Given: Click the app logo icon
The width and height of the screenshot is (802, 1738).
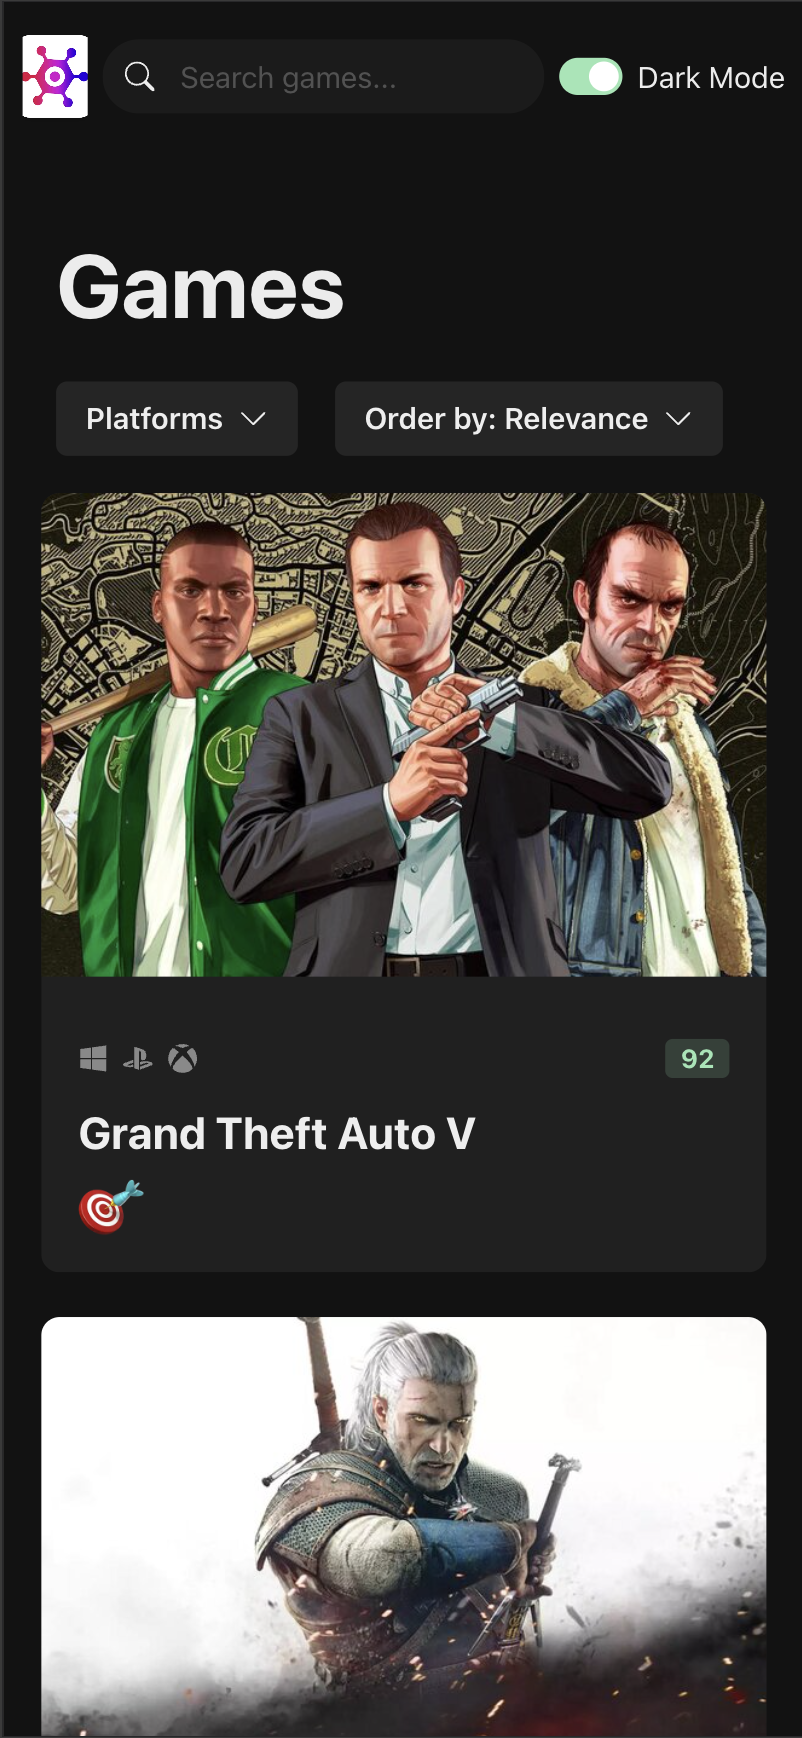Looking at the screenshot, I should click(55, 76).
